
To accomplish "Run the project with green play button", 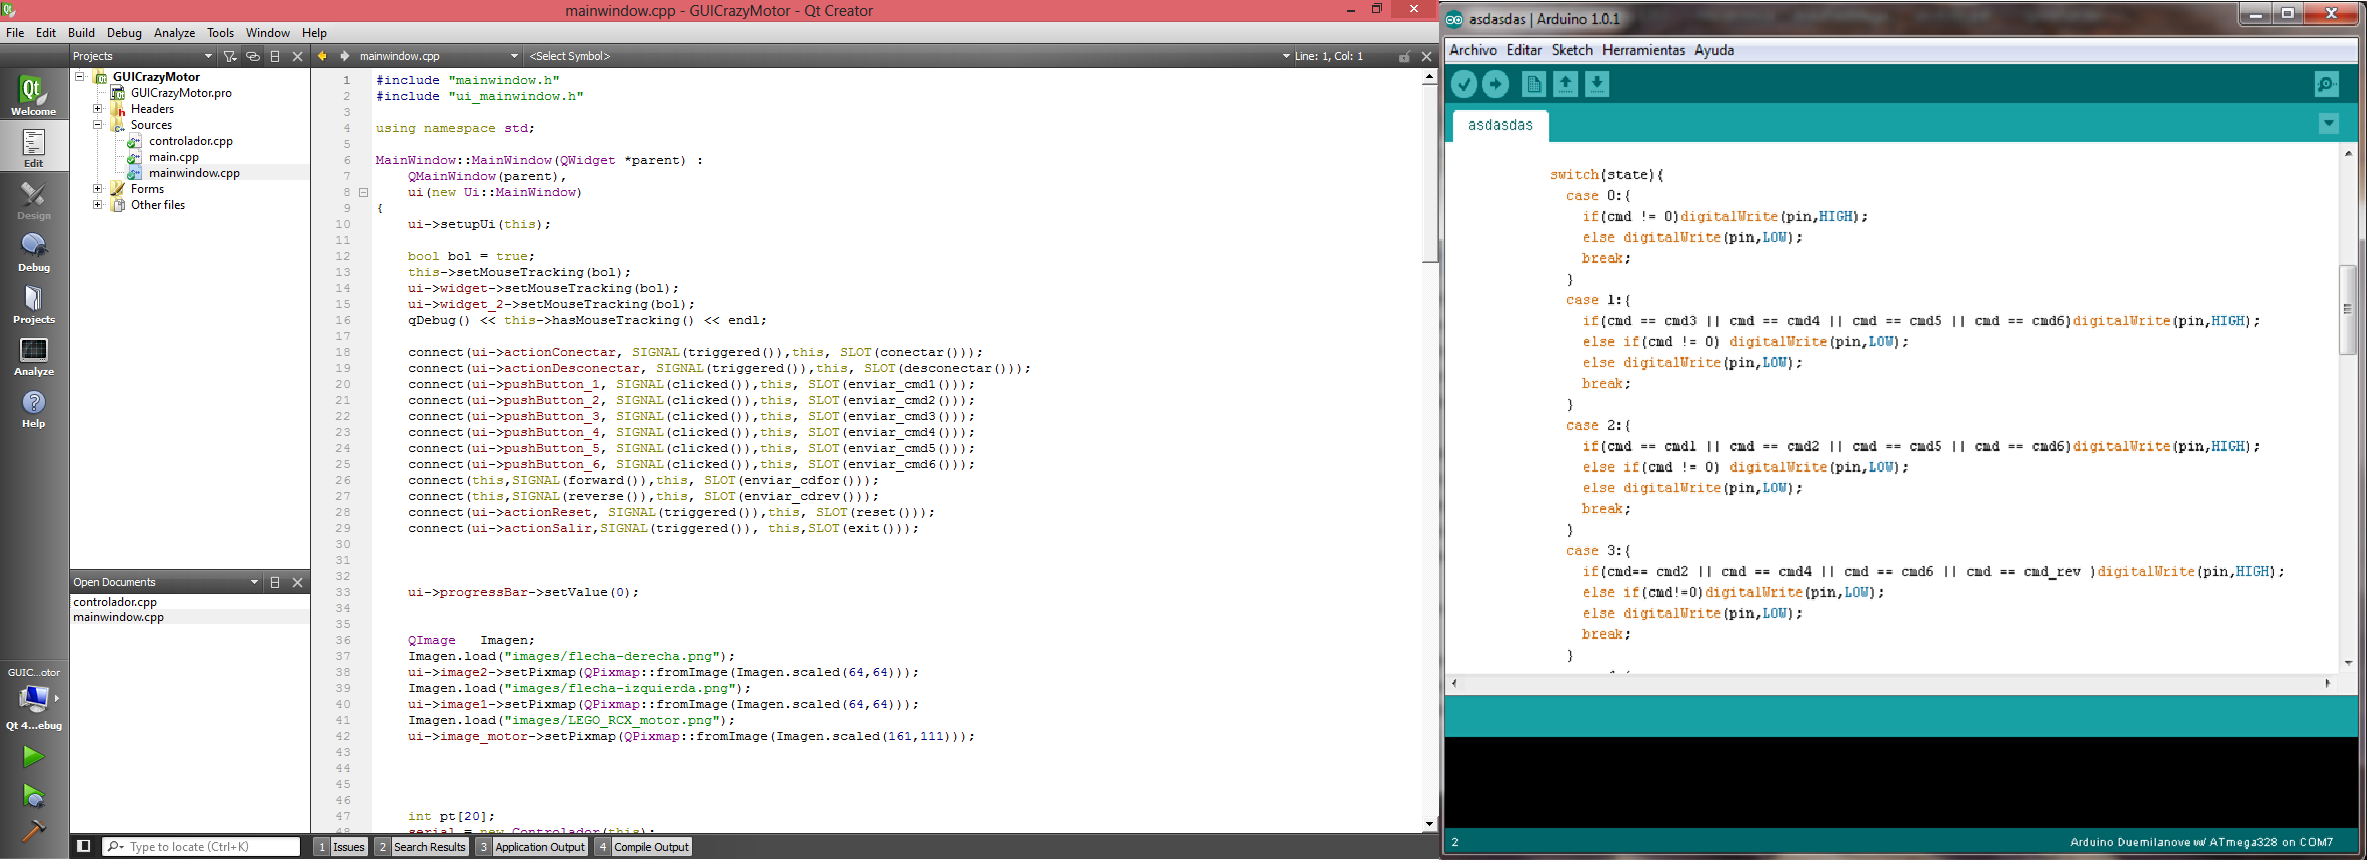I will tap(33, 756).
